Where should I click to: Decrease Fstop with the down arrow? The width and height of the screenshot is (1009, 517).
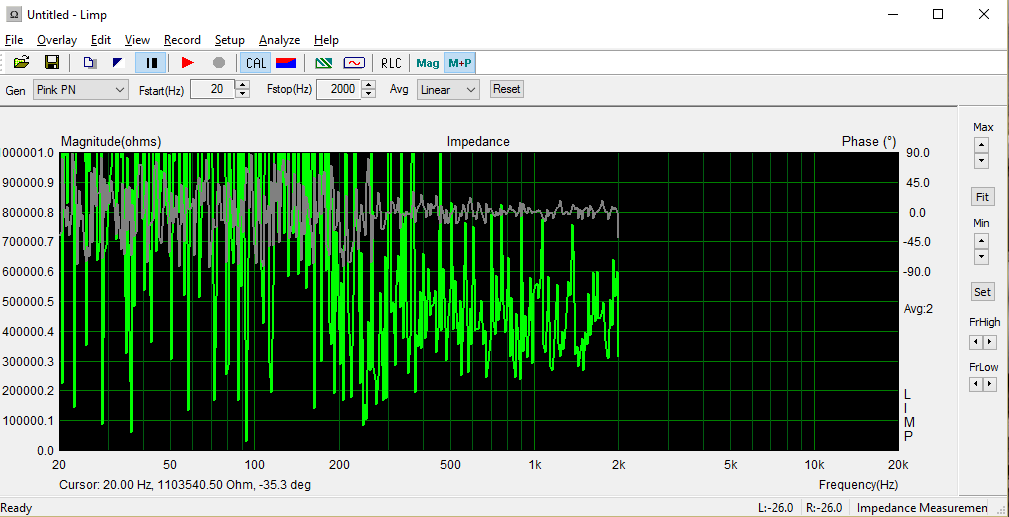click(368, 94)
